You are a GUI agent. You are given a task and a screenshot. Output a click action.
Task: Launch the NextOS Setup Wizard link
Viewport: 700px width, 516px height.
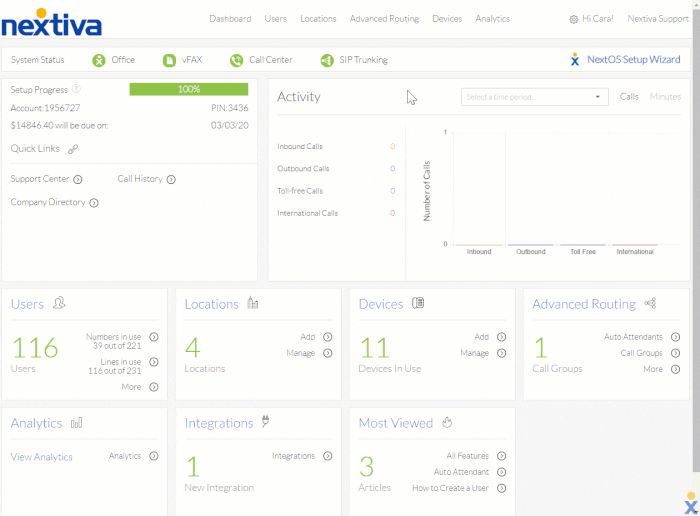633,59
